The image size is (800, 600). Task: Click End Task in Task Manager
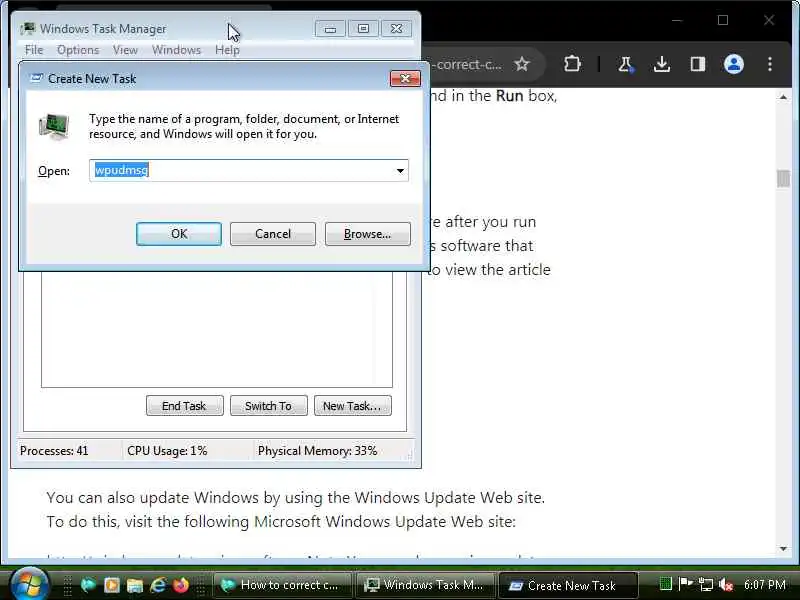184,406
